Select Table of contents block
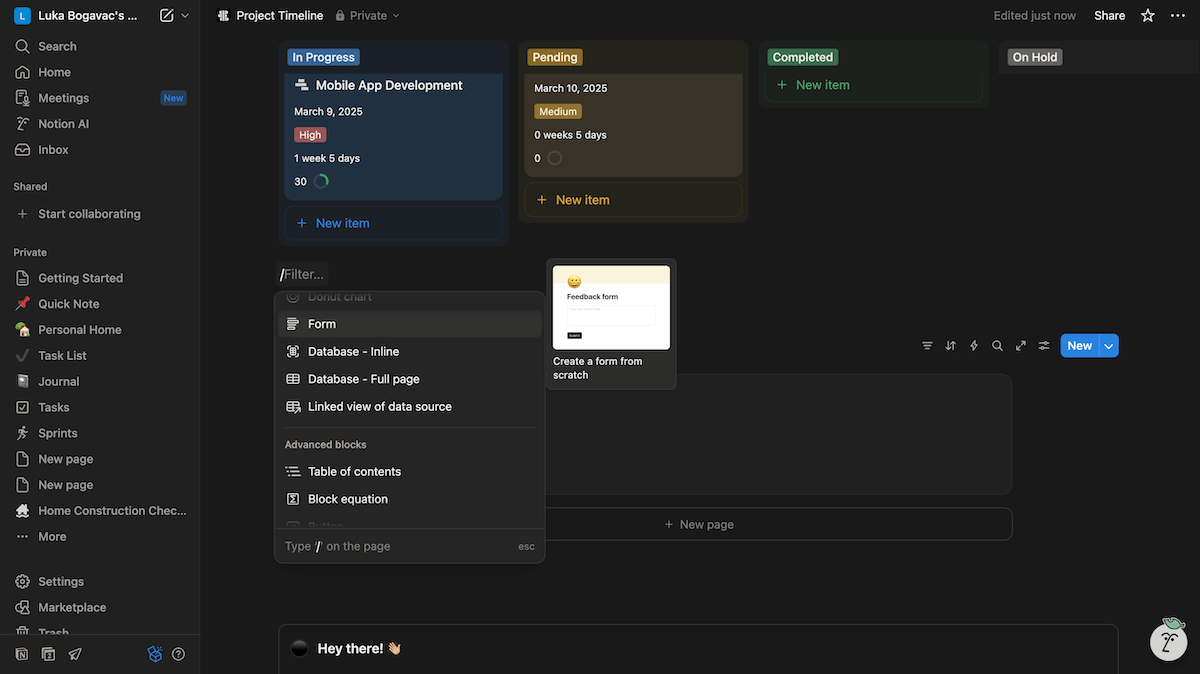Screen dimensions: 1200x674 354,472
